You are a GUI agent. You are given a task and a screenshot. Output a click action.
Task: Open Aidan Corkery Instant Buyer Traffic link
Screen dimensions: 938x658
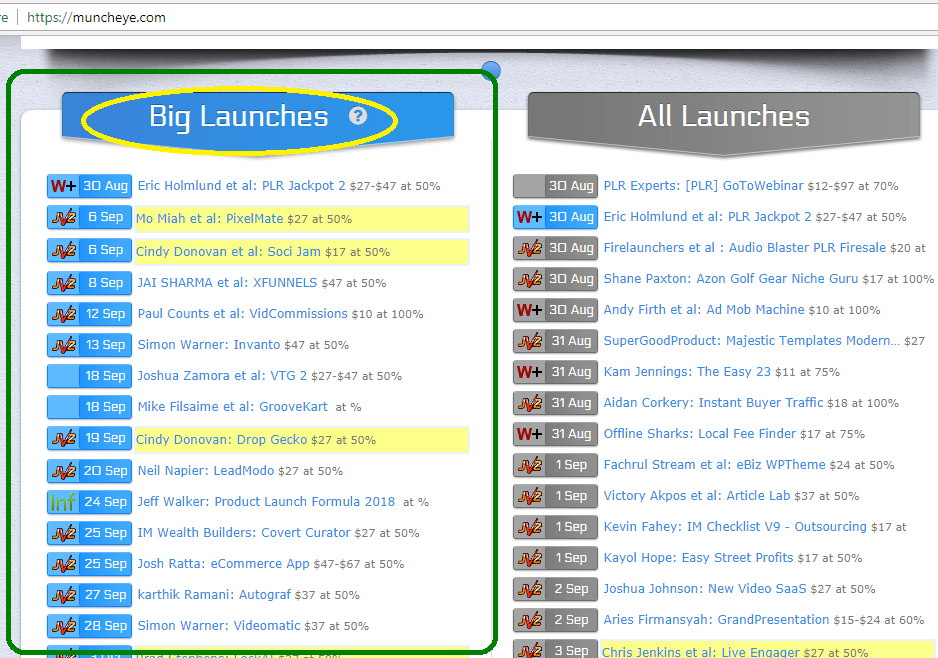[x=714, y=403]
